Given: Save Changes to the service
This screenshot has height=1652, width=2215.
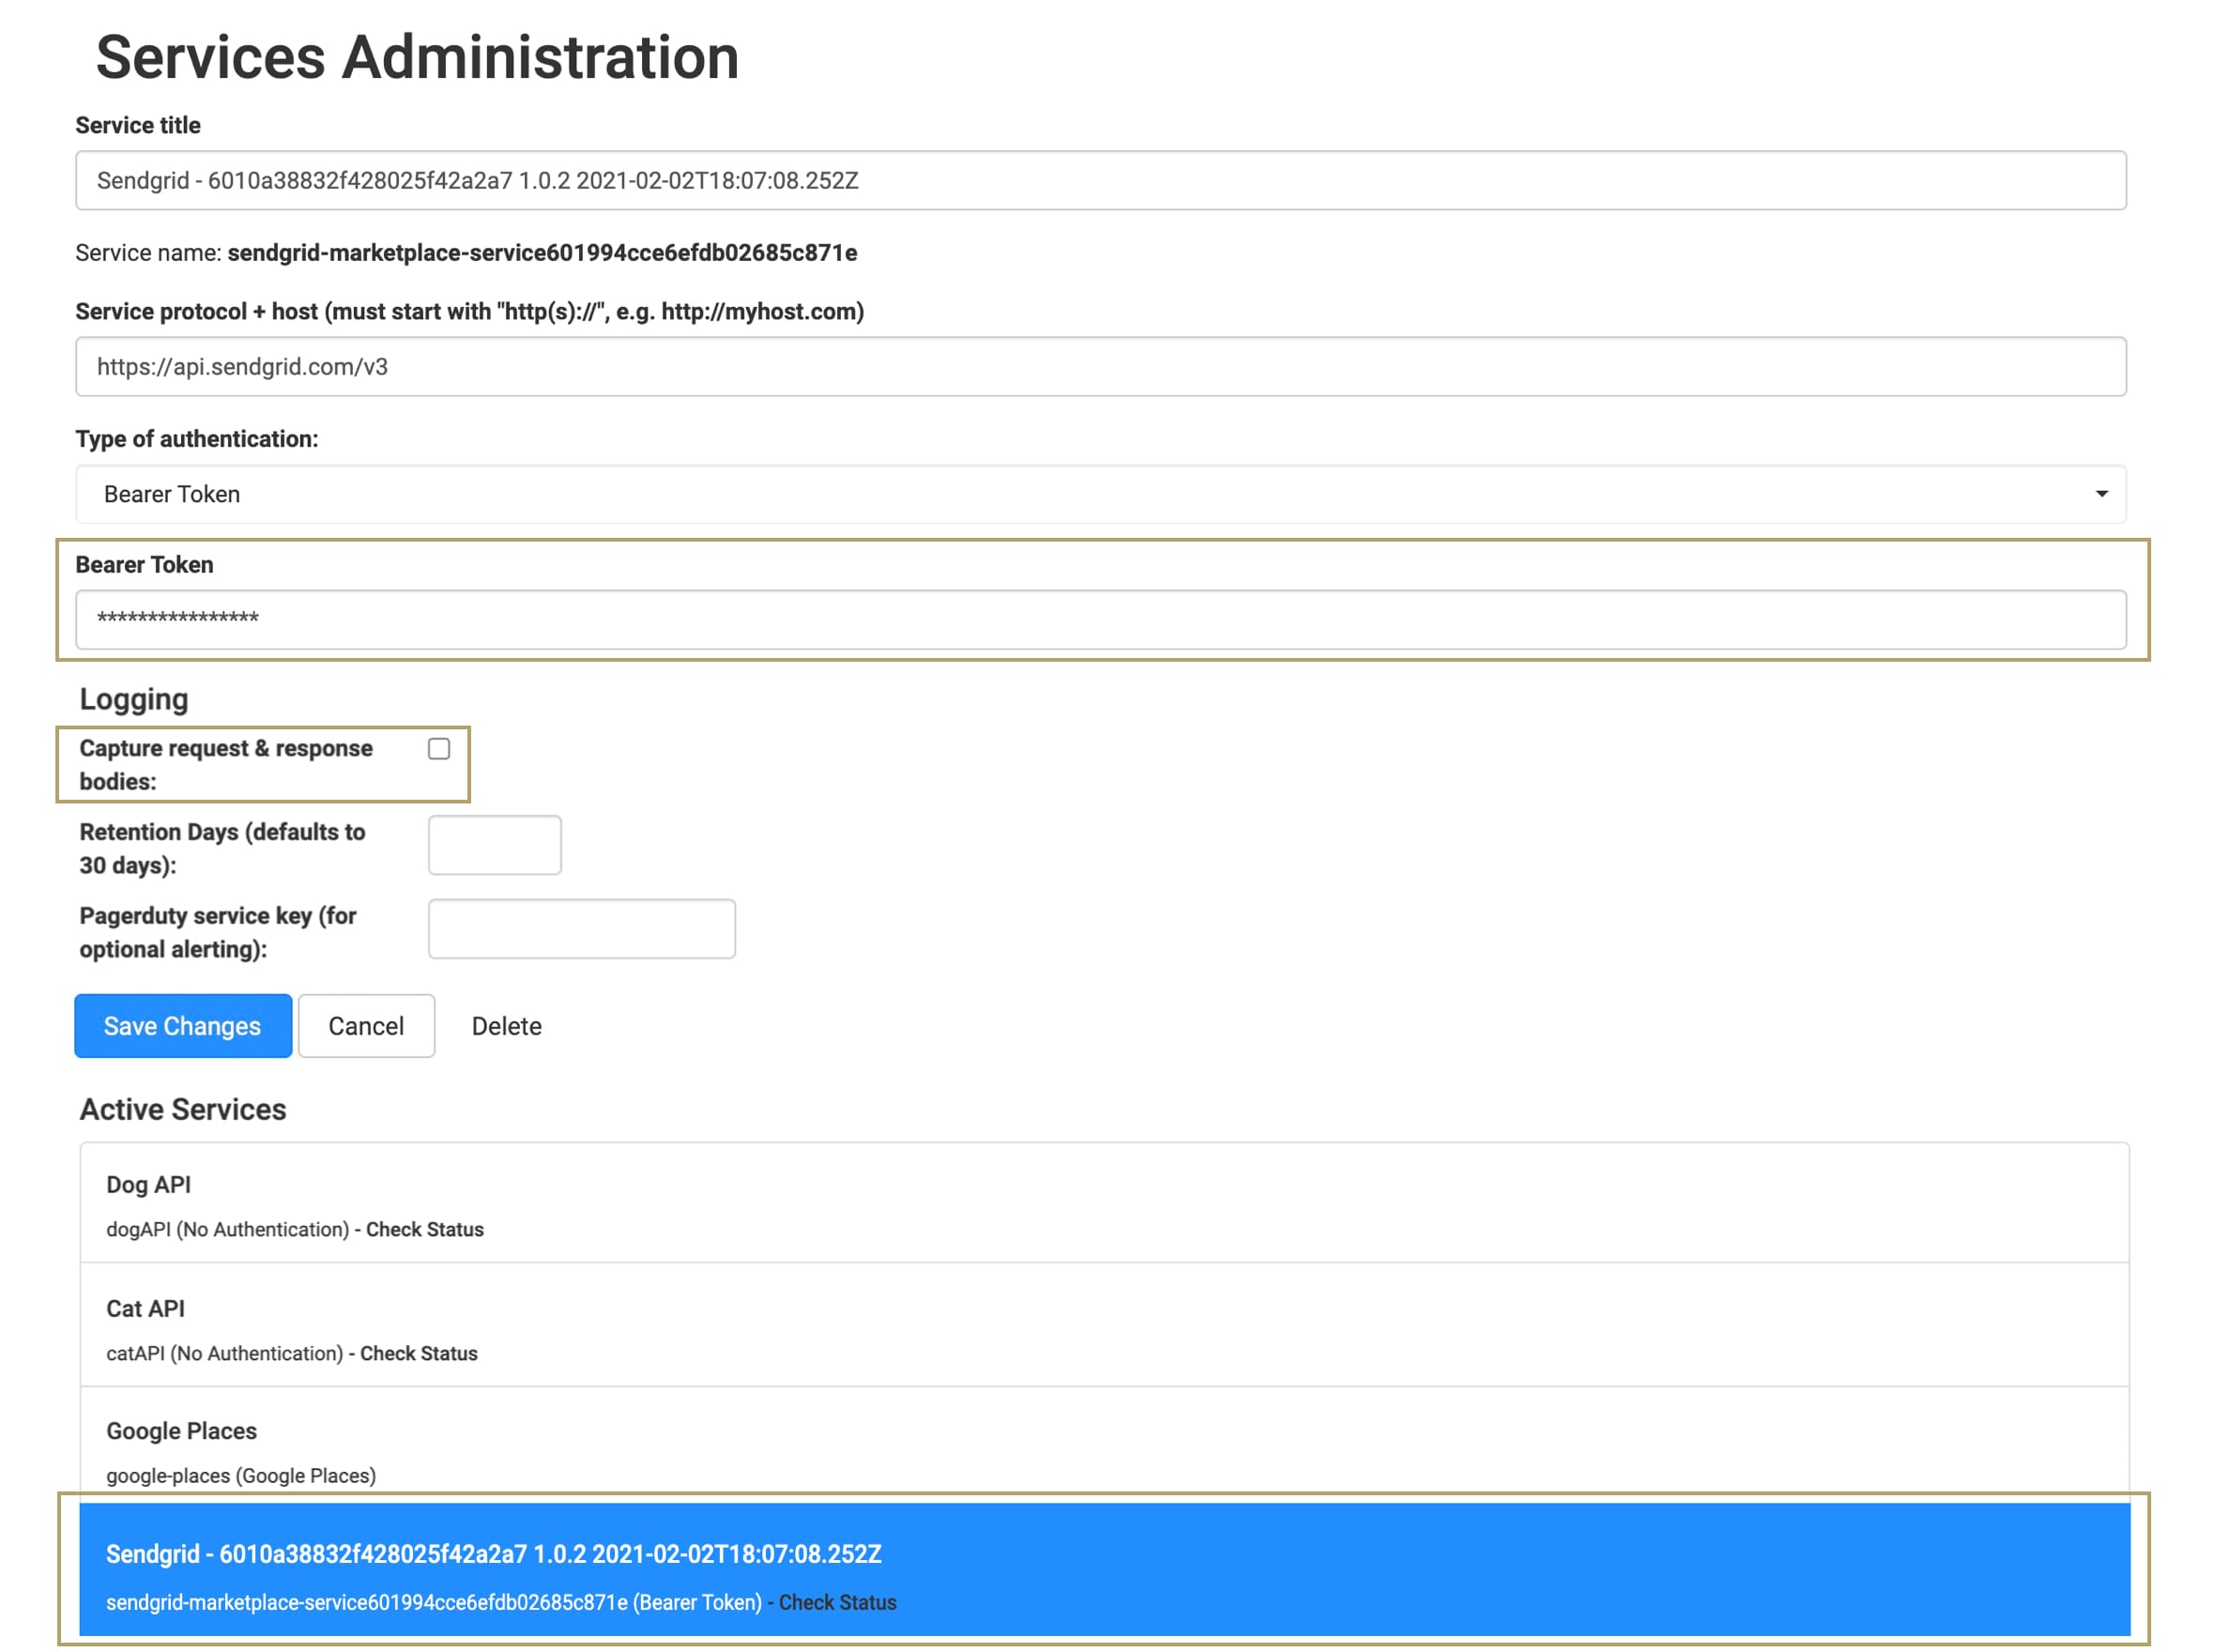Looking at the screenshot, I should pos(183,1026).
